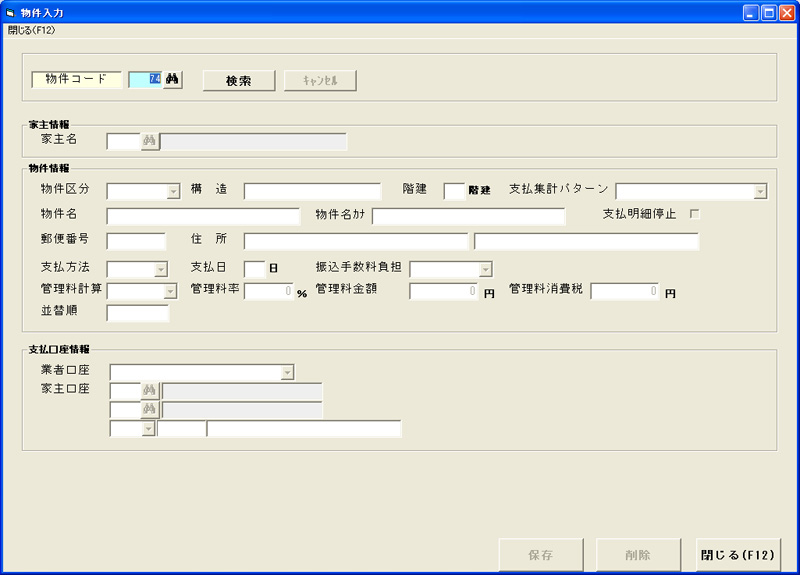
Task: Click the 並替順 input field
Action: (x=138, y=313)
